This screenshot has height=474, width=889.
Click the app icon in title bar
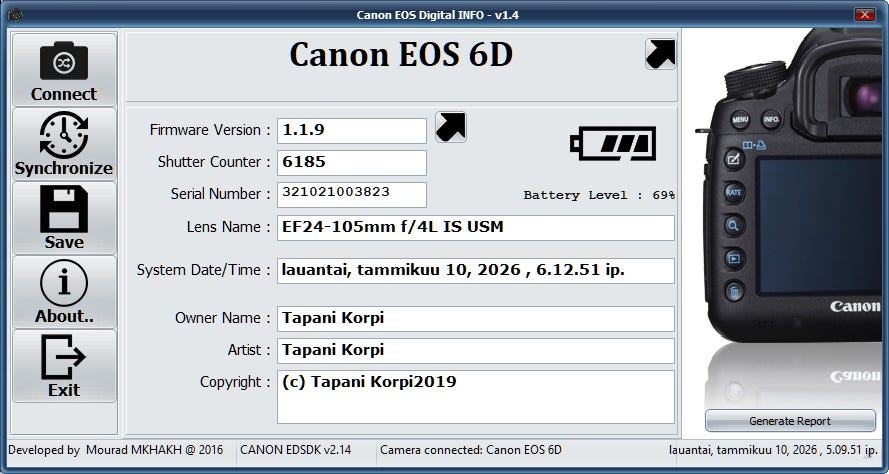pyautogui.click(x=15, y=15)
